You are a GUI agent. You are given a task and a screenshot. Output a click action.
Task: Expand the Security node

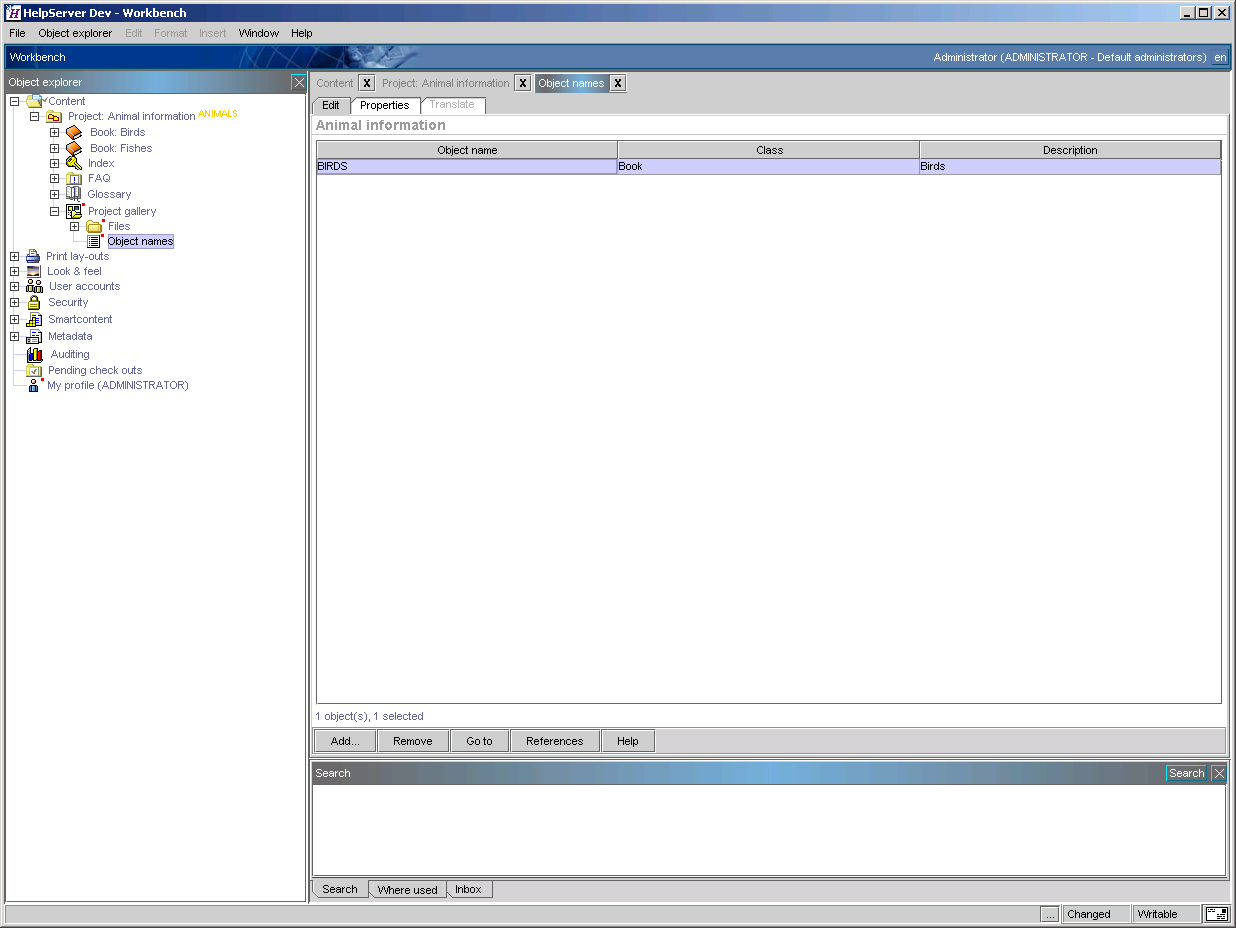[15, 302]
